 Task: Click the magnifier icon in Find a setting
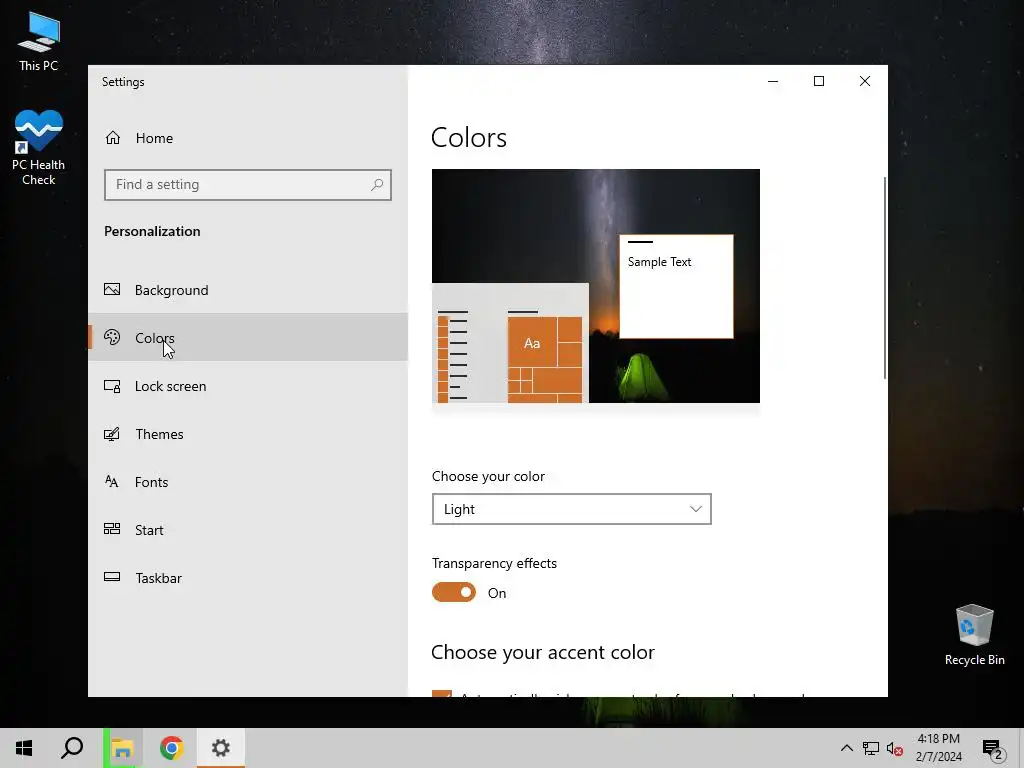pos(377,185)
